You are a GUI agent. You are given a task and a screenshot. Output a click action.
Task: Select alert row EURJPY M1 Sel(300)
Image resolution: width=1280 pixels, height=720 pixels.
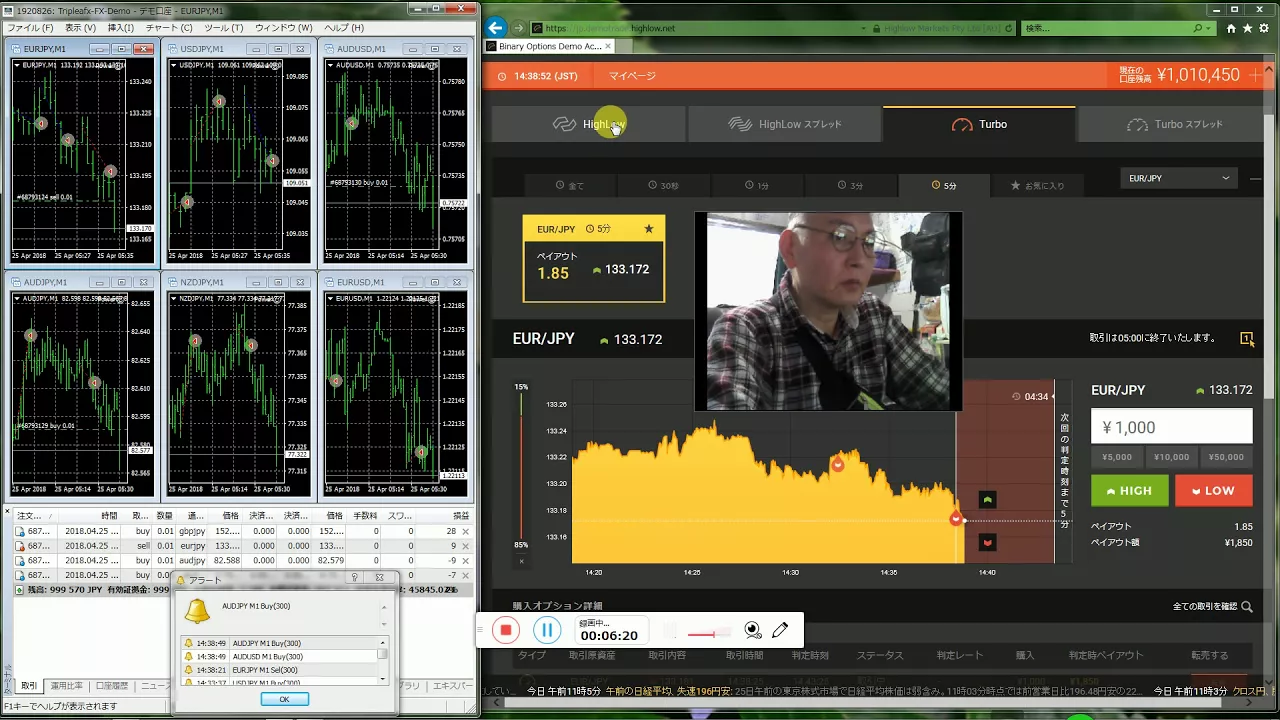tap(279, 670)
